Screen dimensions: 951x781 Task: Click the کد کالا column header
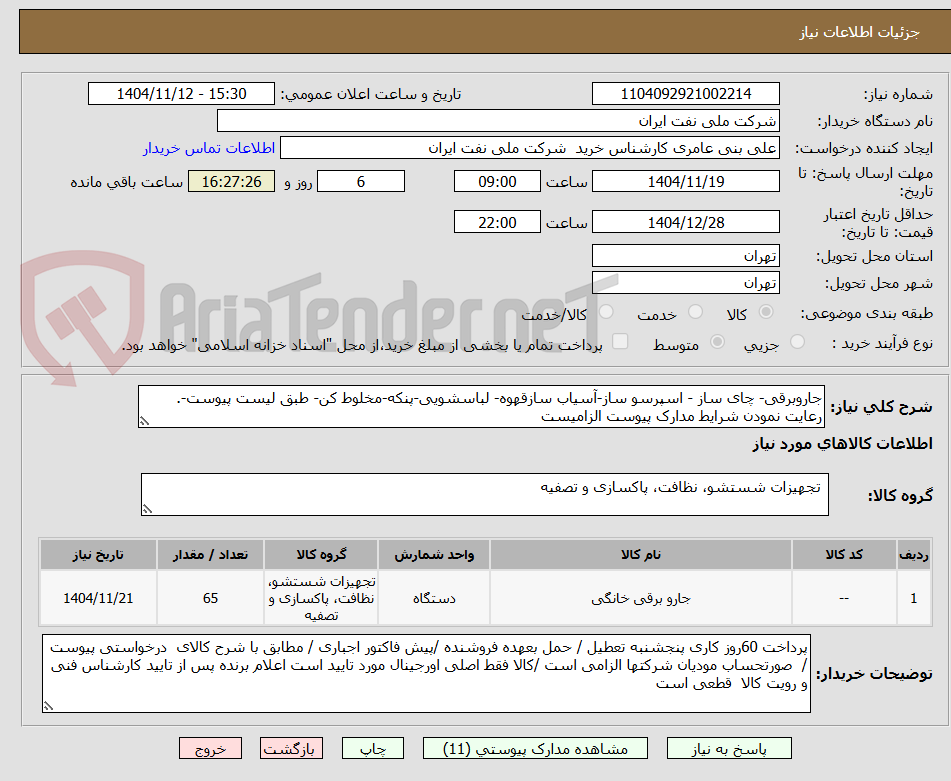(x=844, y=555)
